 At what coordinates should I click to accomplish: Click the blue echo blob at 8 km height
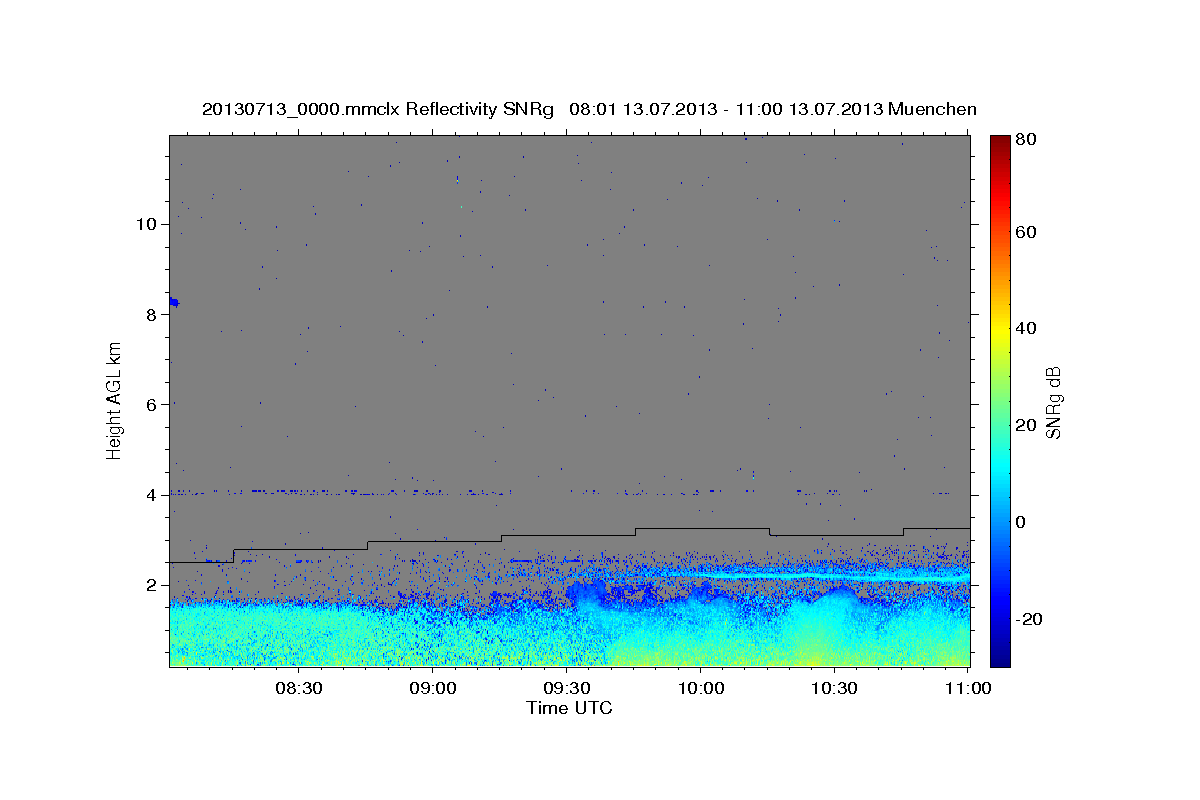tap(174, 301)
